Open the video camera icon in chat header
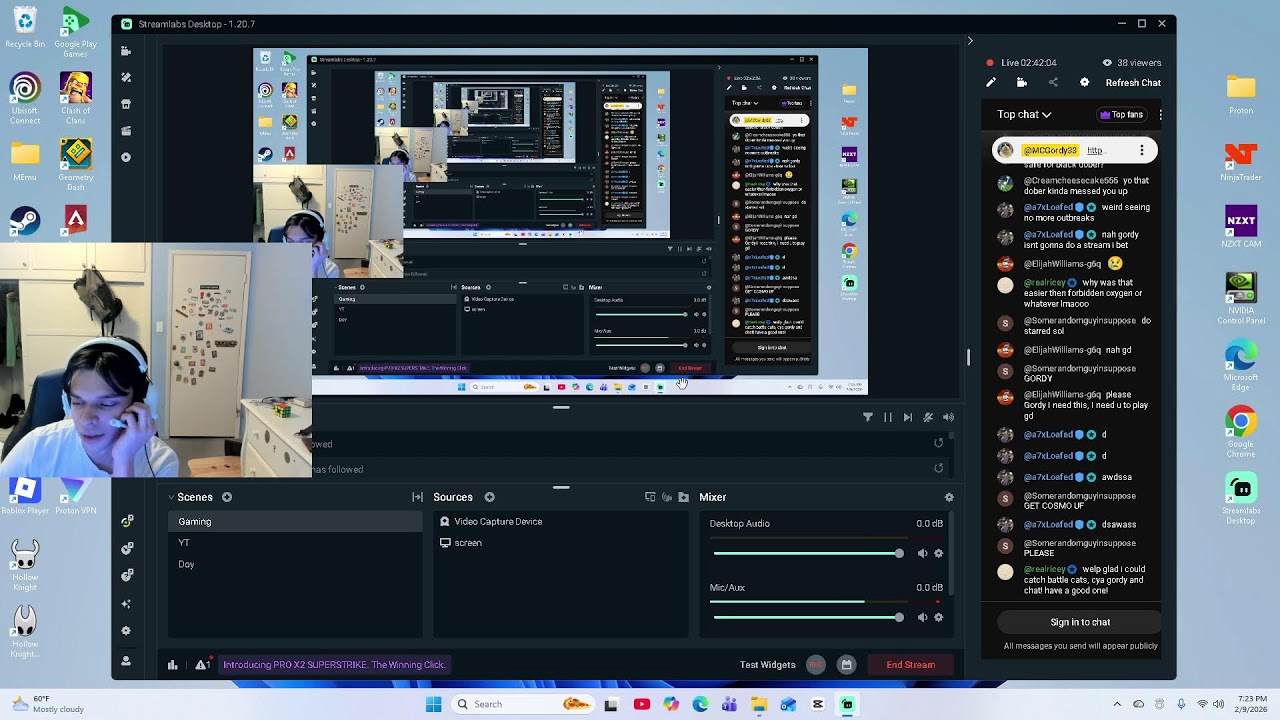Screen dimensions: 1280x720 click(1021, 83)
